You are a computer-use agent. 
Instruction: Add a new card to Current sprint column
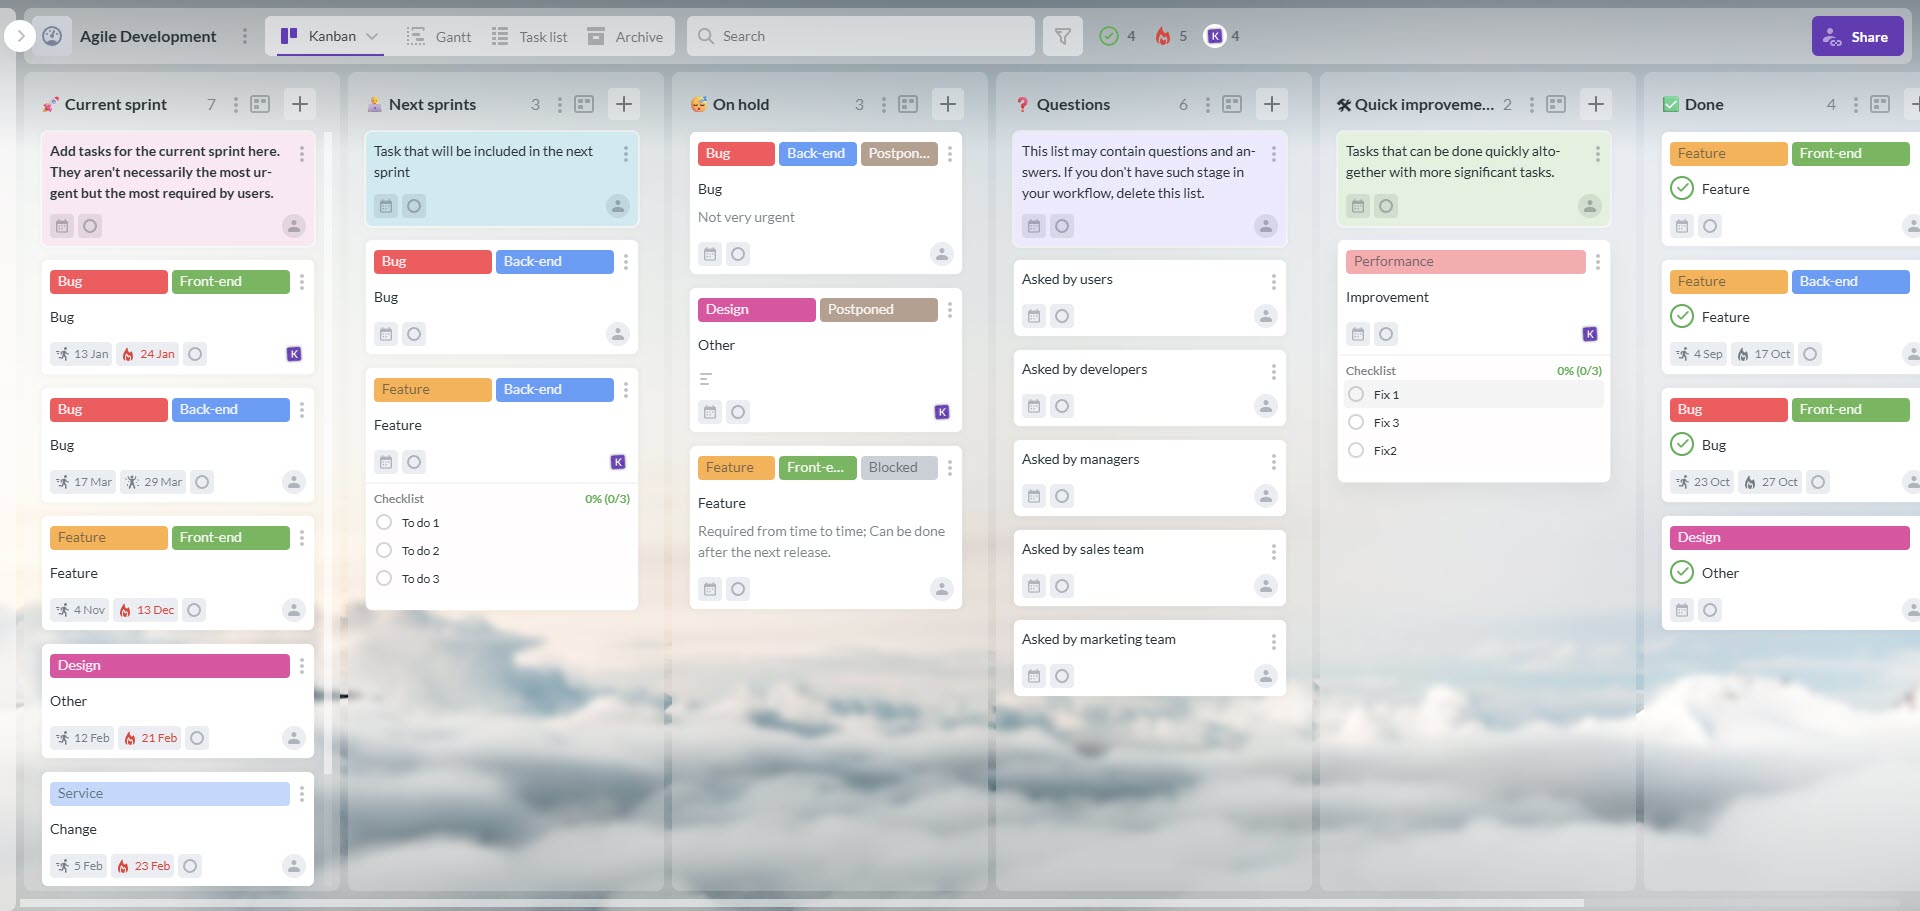(298, 103)
